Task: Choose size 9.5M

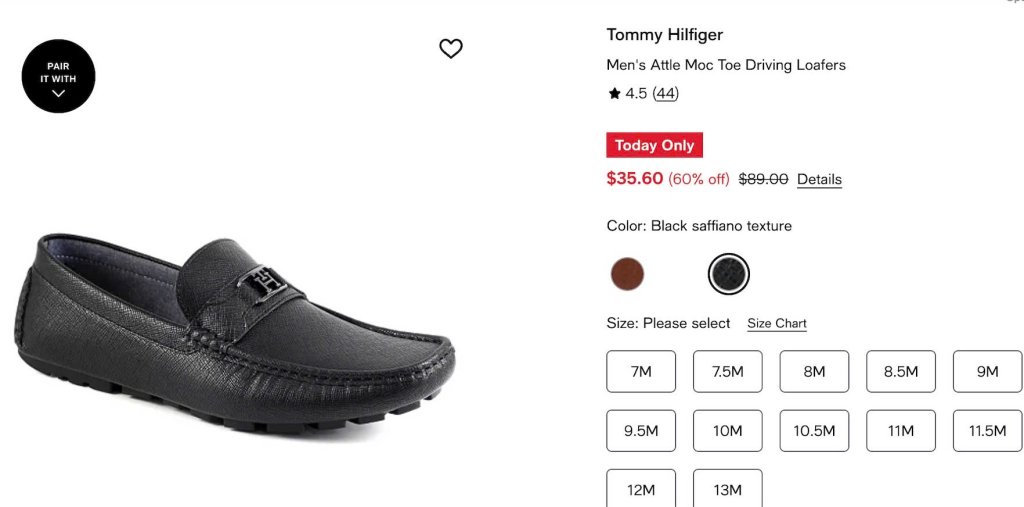Action: point(641,431)
